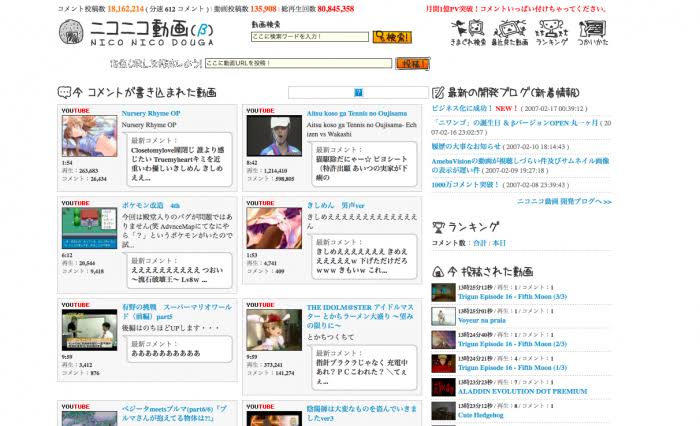Click thumbnail beside Trigun Fifth Moon (3/3)

443,292
